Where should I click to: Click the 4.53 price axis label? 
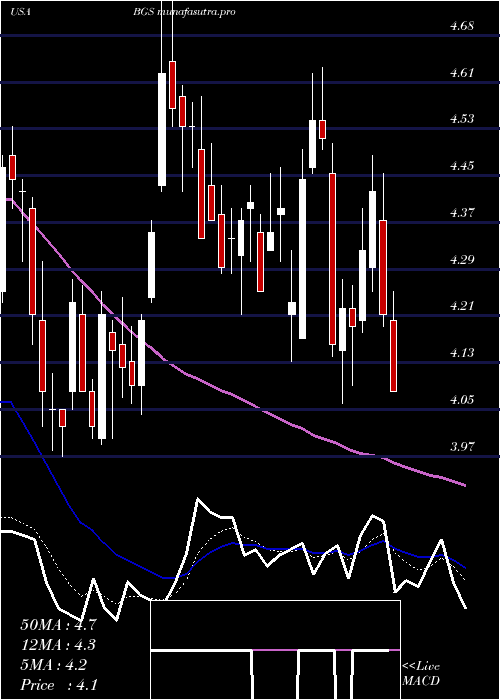pyautogui.click(x=462, y=119)
